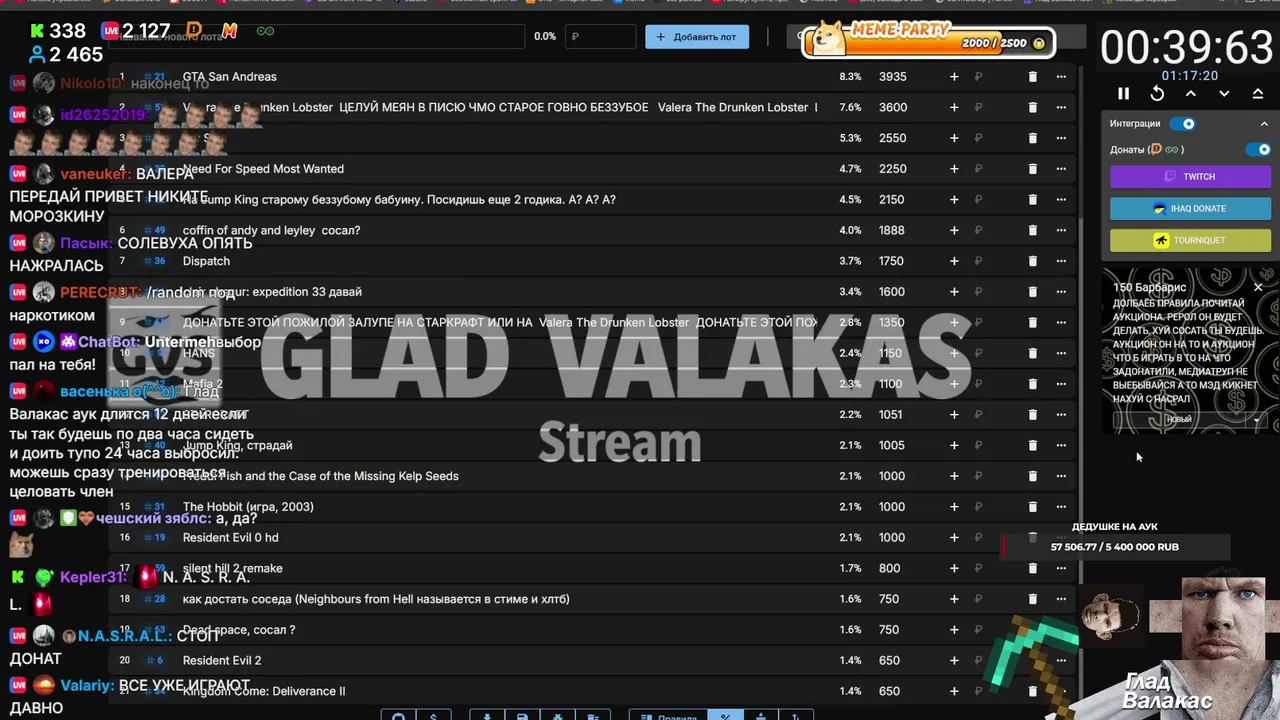
Task: Delete the HANS lot
Action: [1033, 353]
